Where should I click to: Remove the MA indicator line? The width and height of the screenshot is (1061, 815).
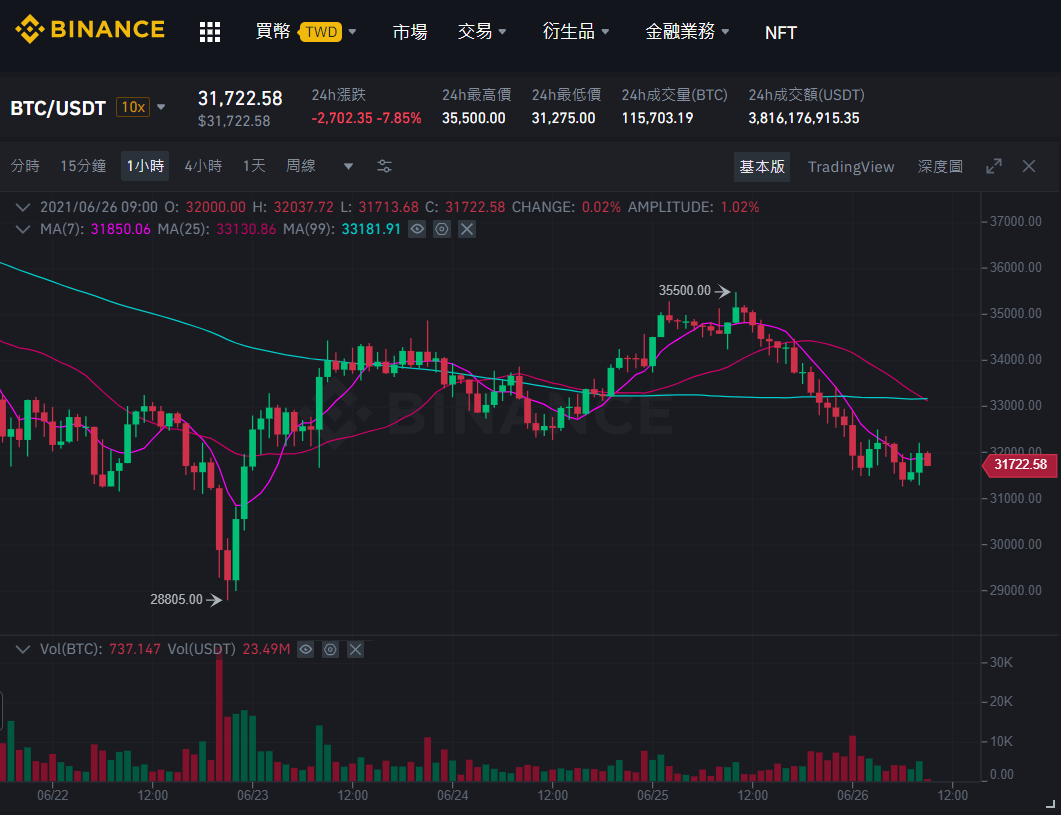click(x=467, y=229)
